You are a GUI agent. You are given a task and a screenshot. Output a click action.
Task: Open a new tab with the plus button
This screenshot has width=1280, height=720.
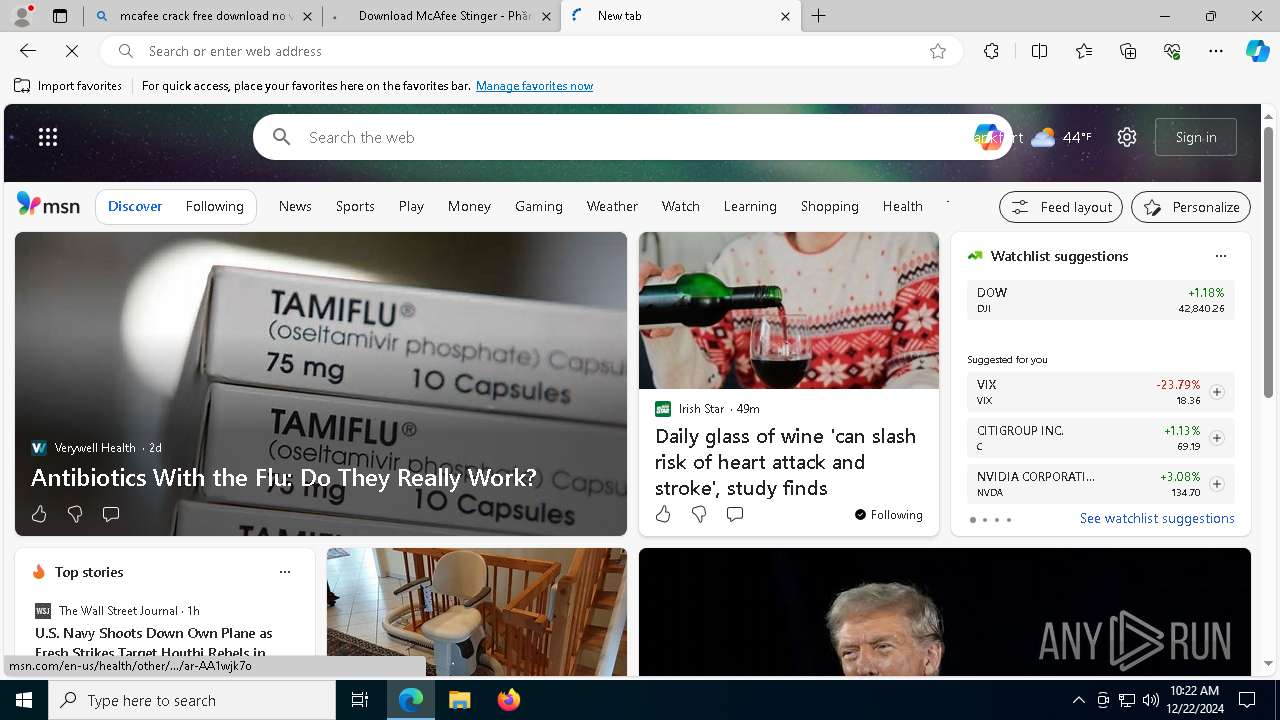819,16
